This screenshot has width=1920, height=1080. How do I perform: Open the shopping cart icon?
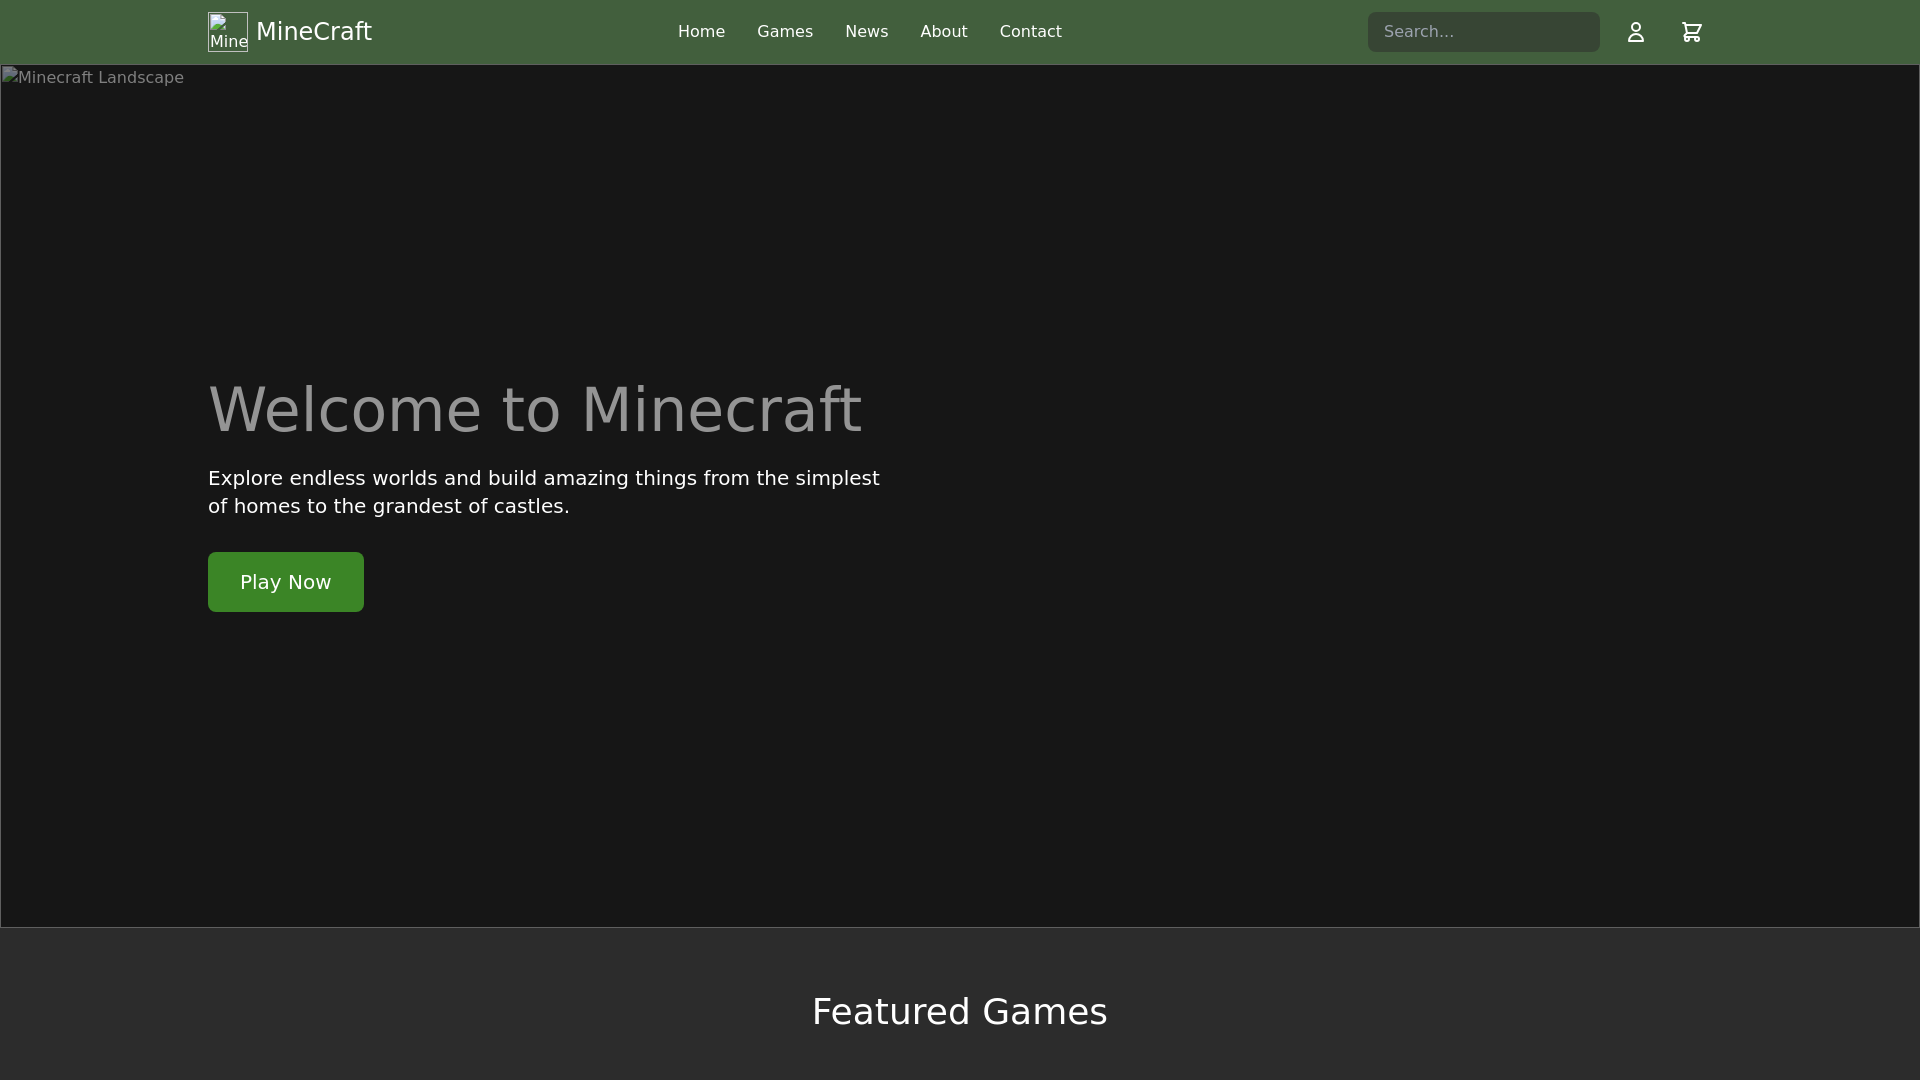(x=1692, y=31)
